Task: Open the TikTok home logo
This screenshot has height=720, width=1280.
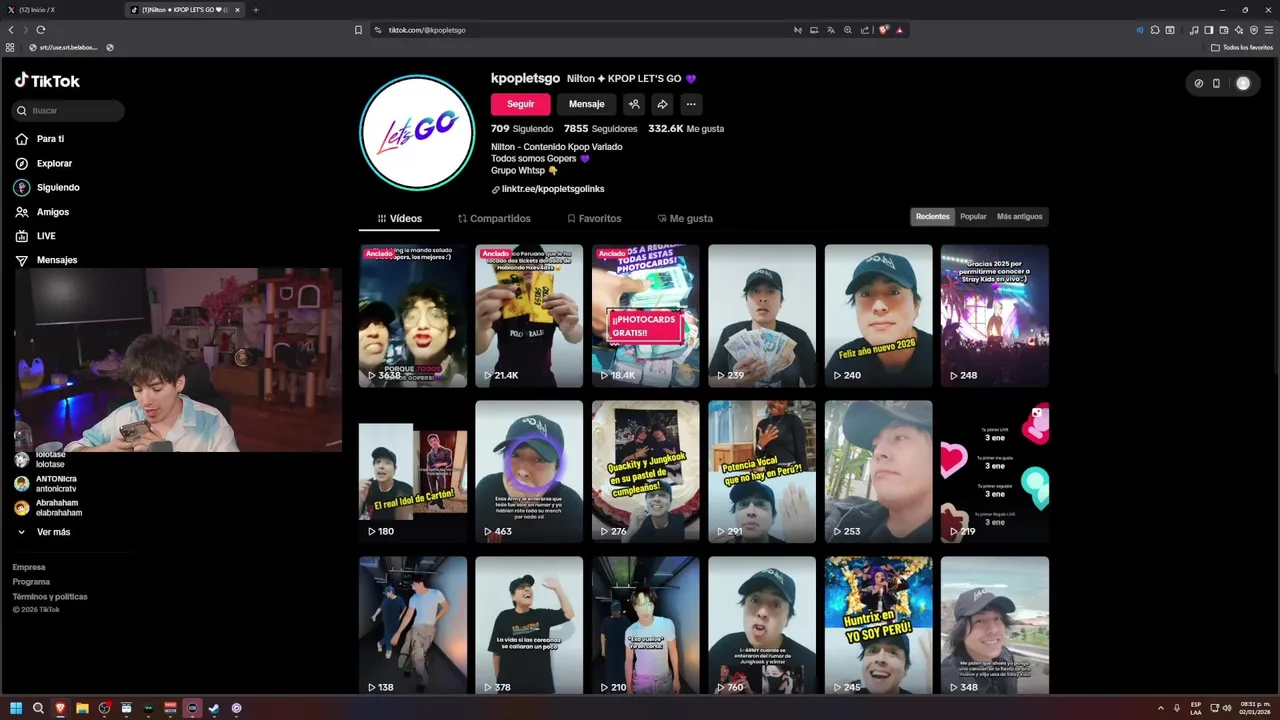Action: 47,81
